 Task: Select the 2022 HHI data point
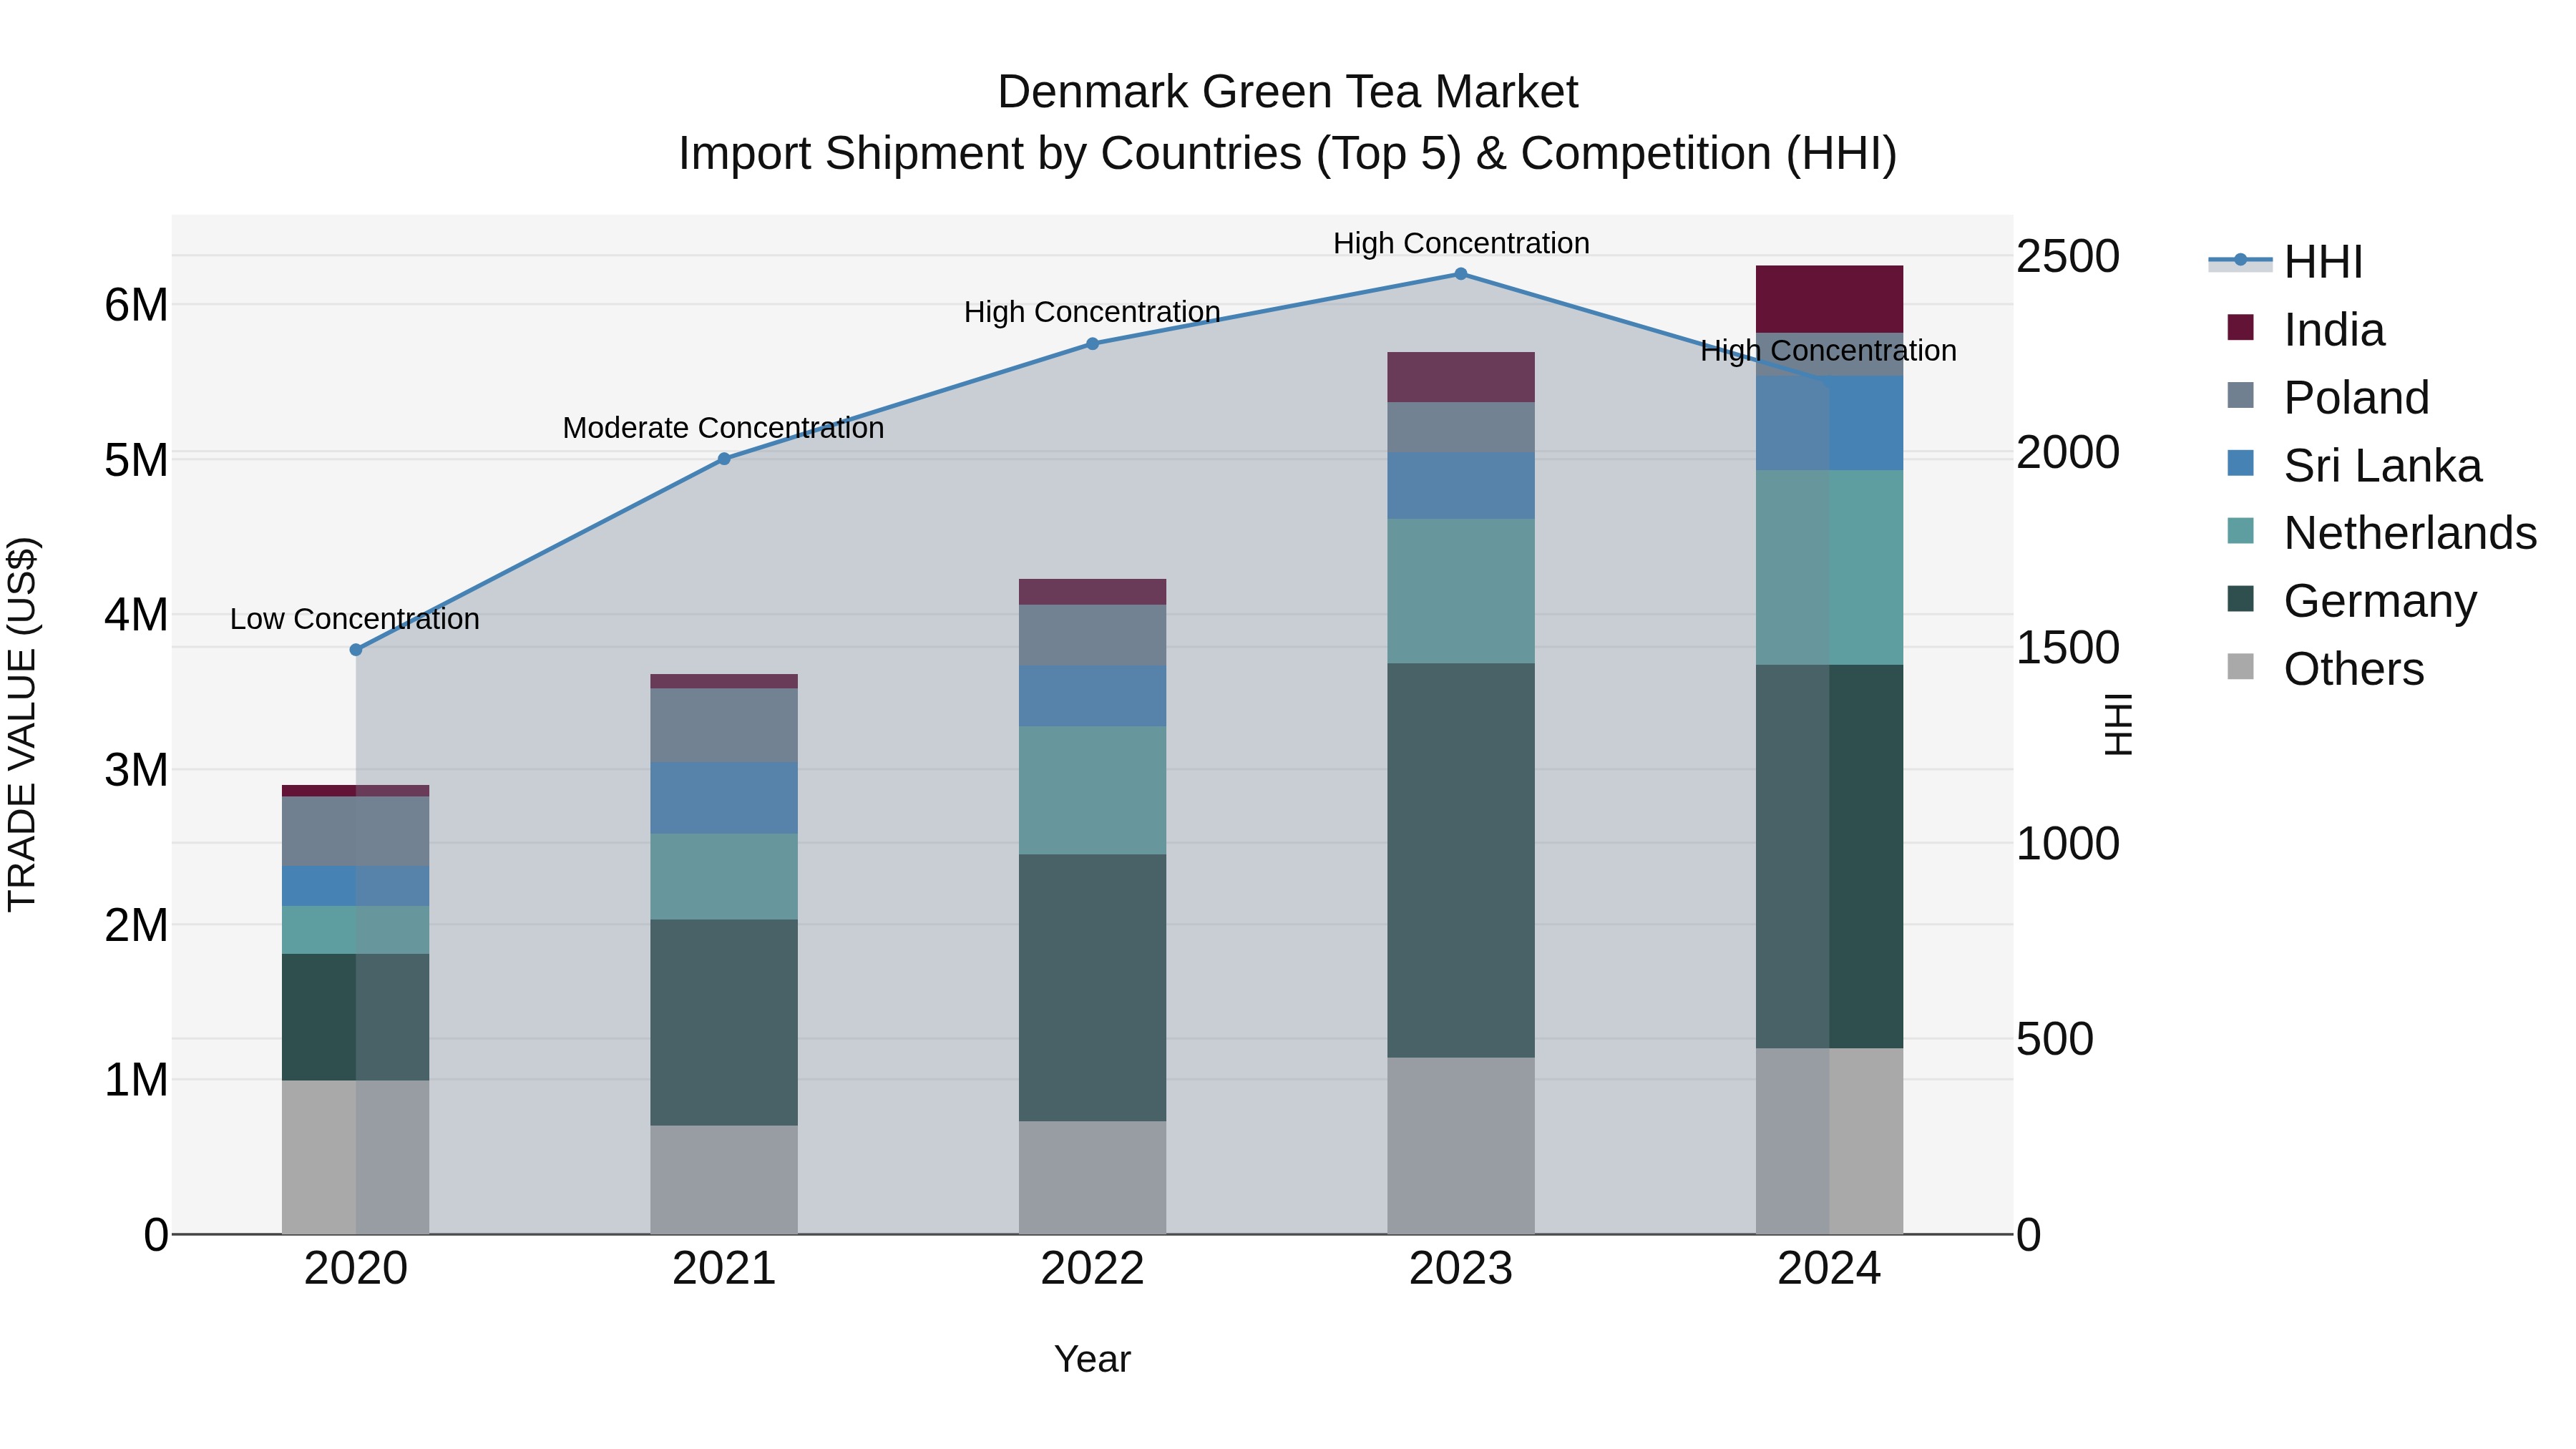(x=1093, y=344)
